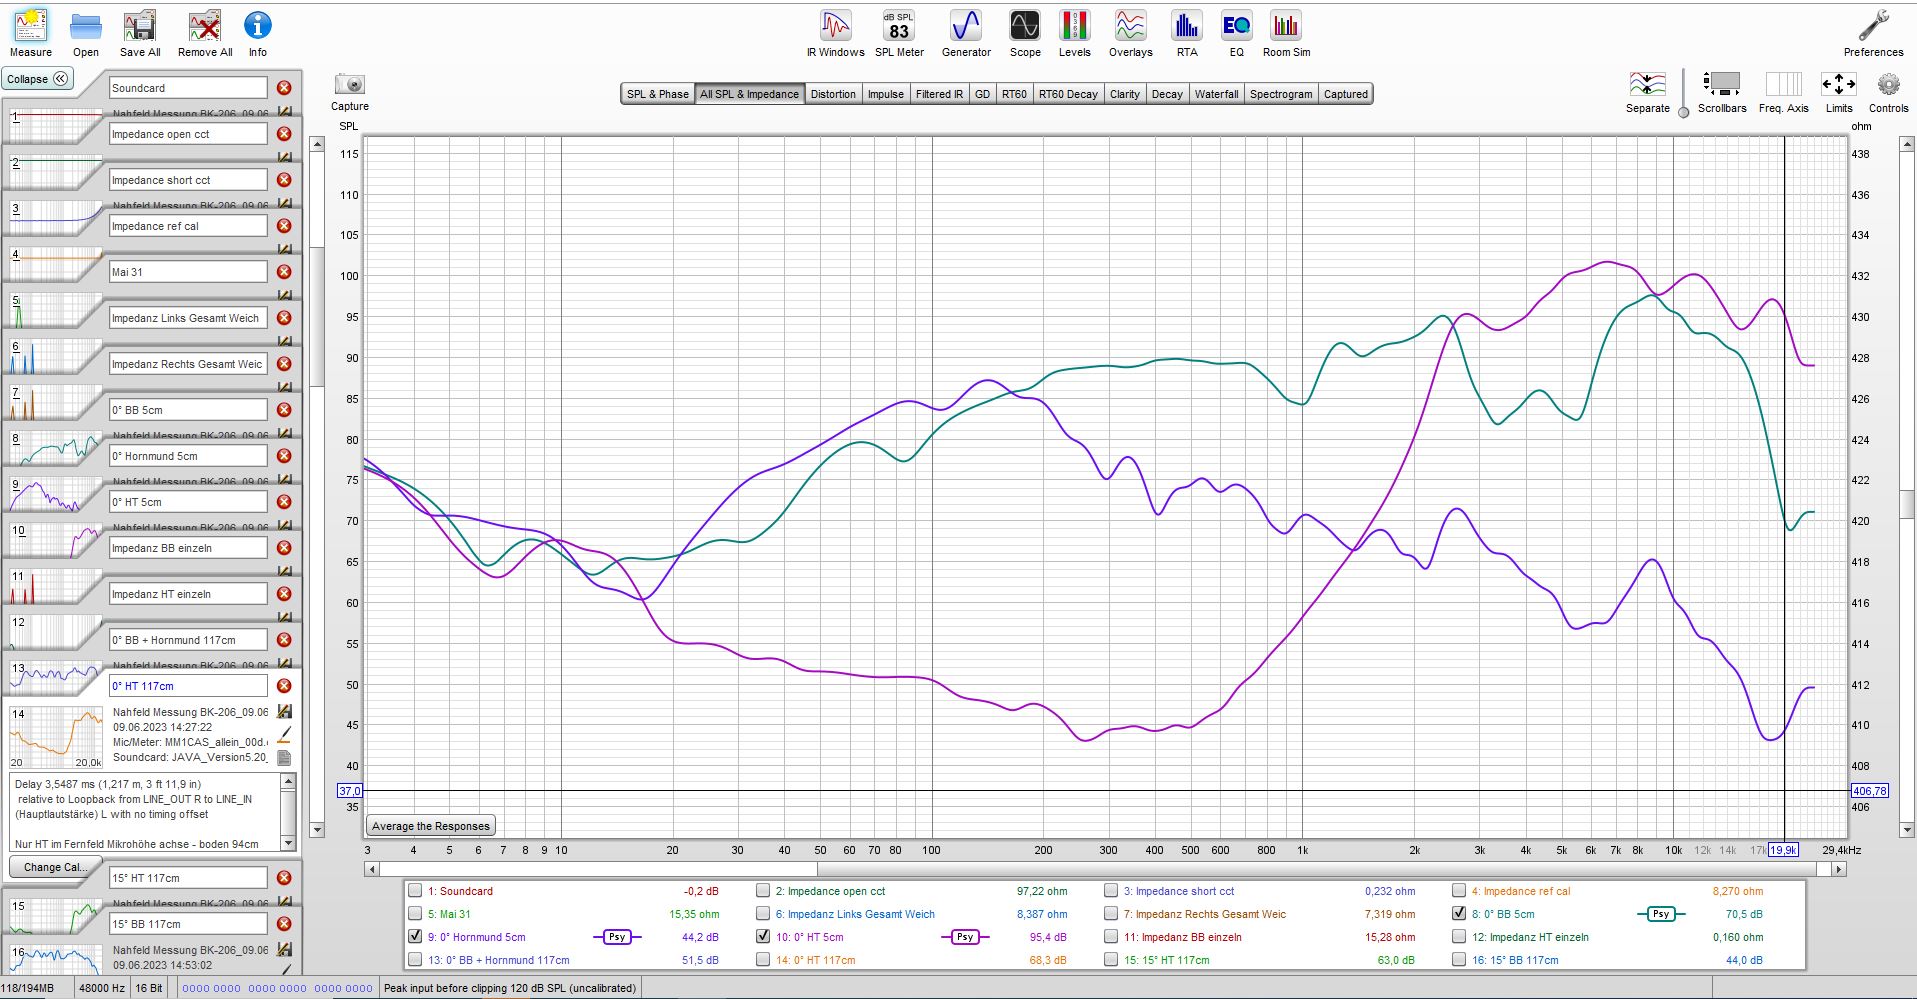Open the EQ window
This screenshot has width=1917, height=999.
pyautogui.click(x=1237, y=34)
